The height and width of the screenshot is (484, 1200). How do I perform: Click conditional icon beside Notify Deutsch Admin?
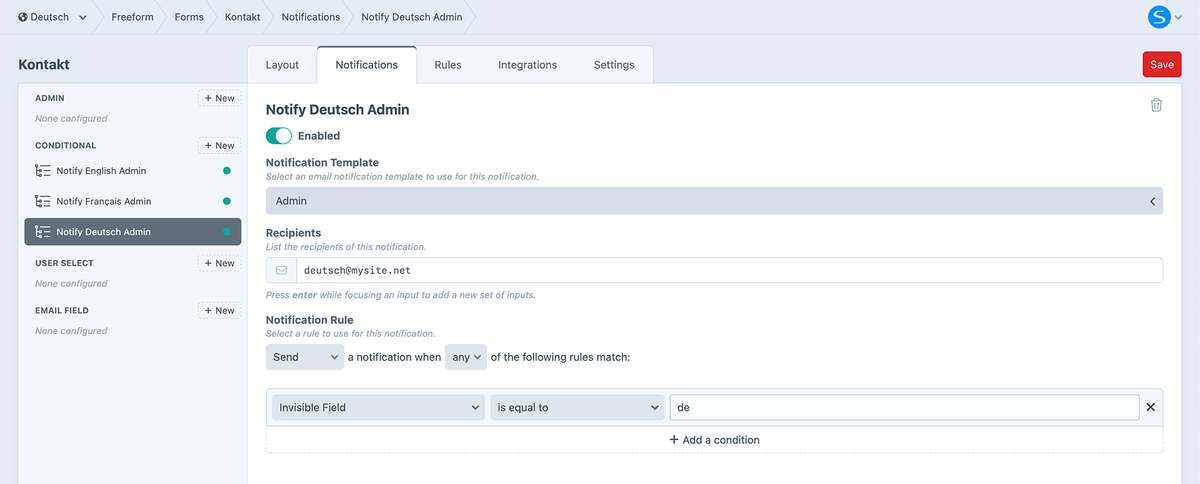42,232
